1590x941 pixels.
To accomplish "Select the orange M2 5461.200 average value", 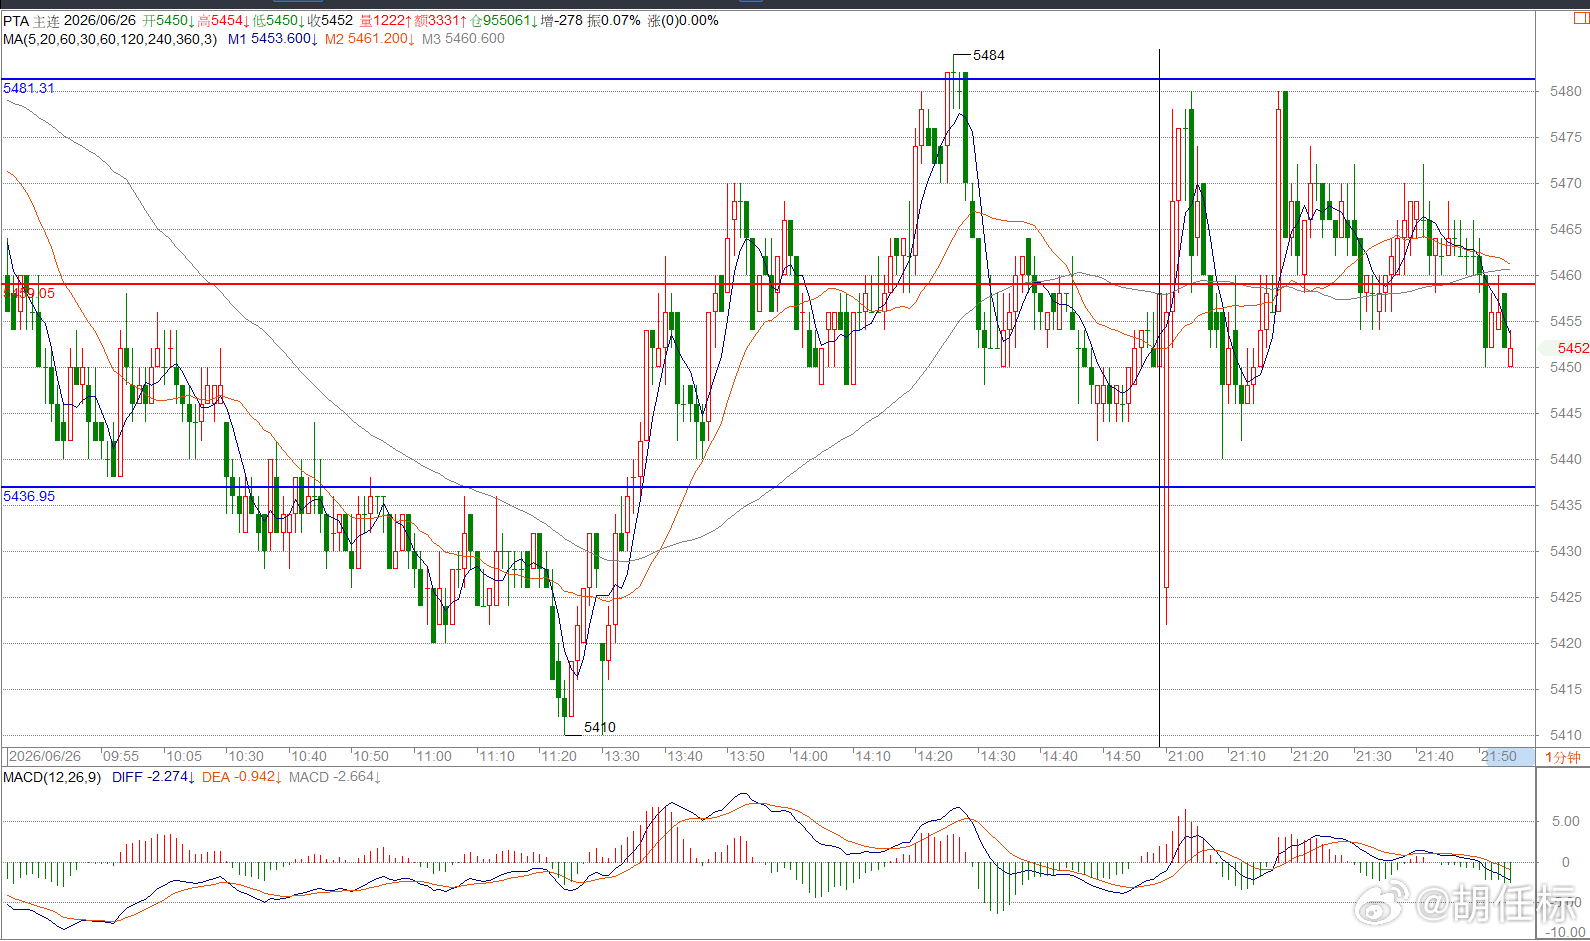I will point(369,39).
